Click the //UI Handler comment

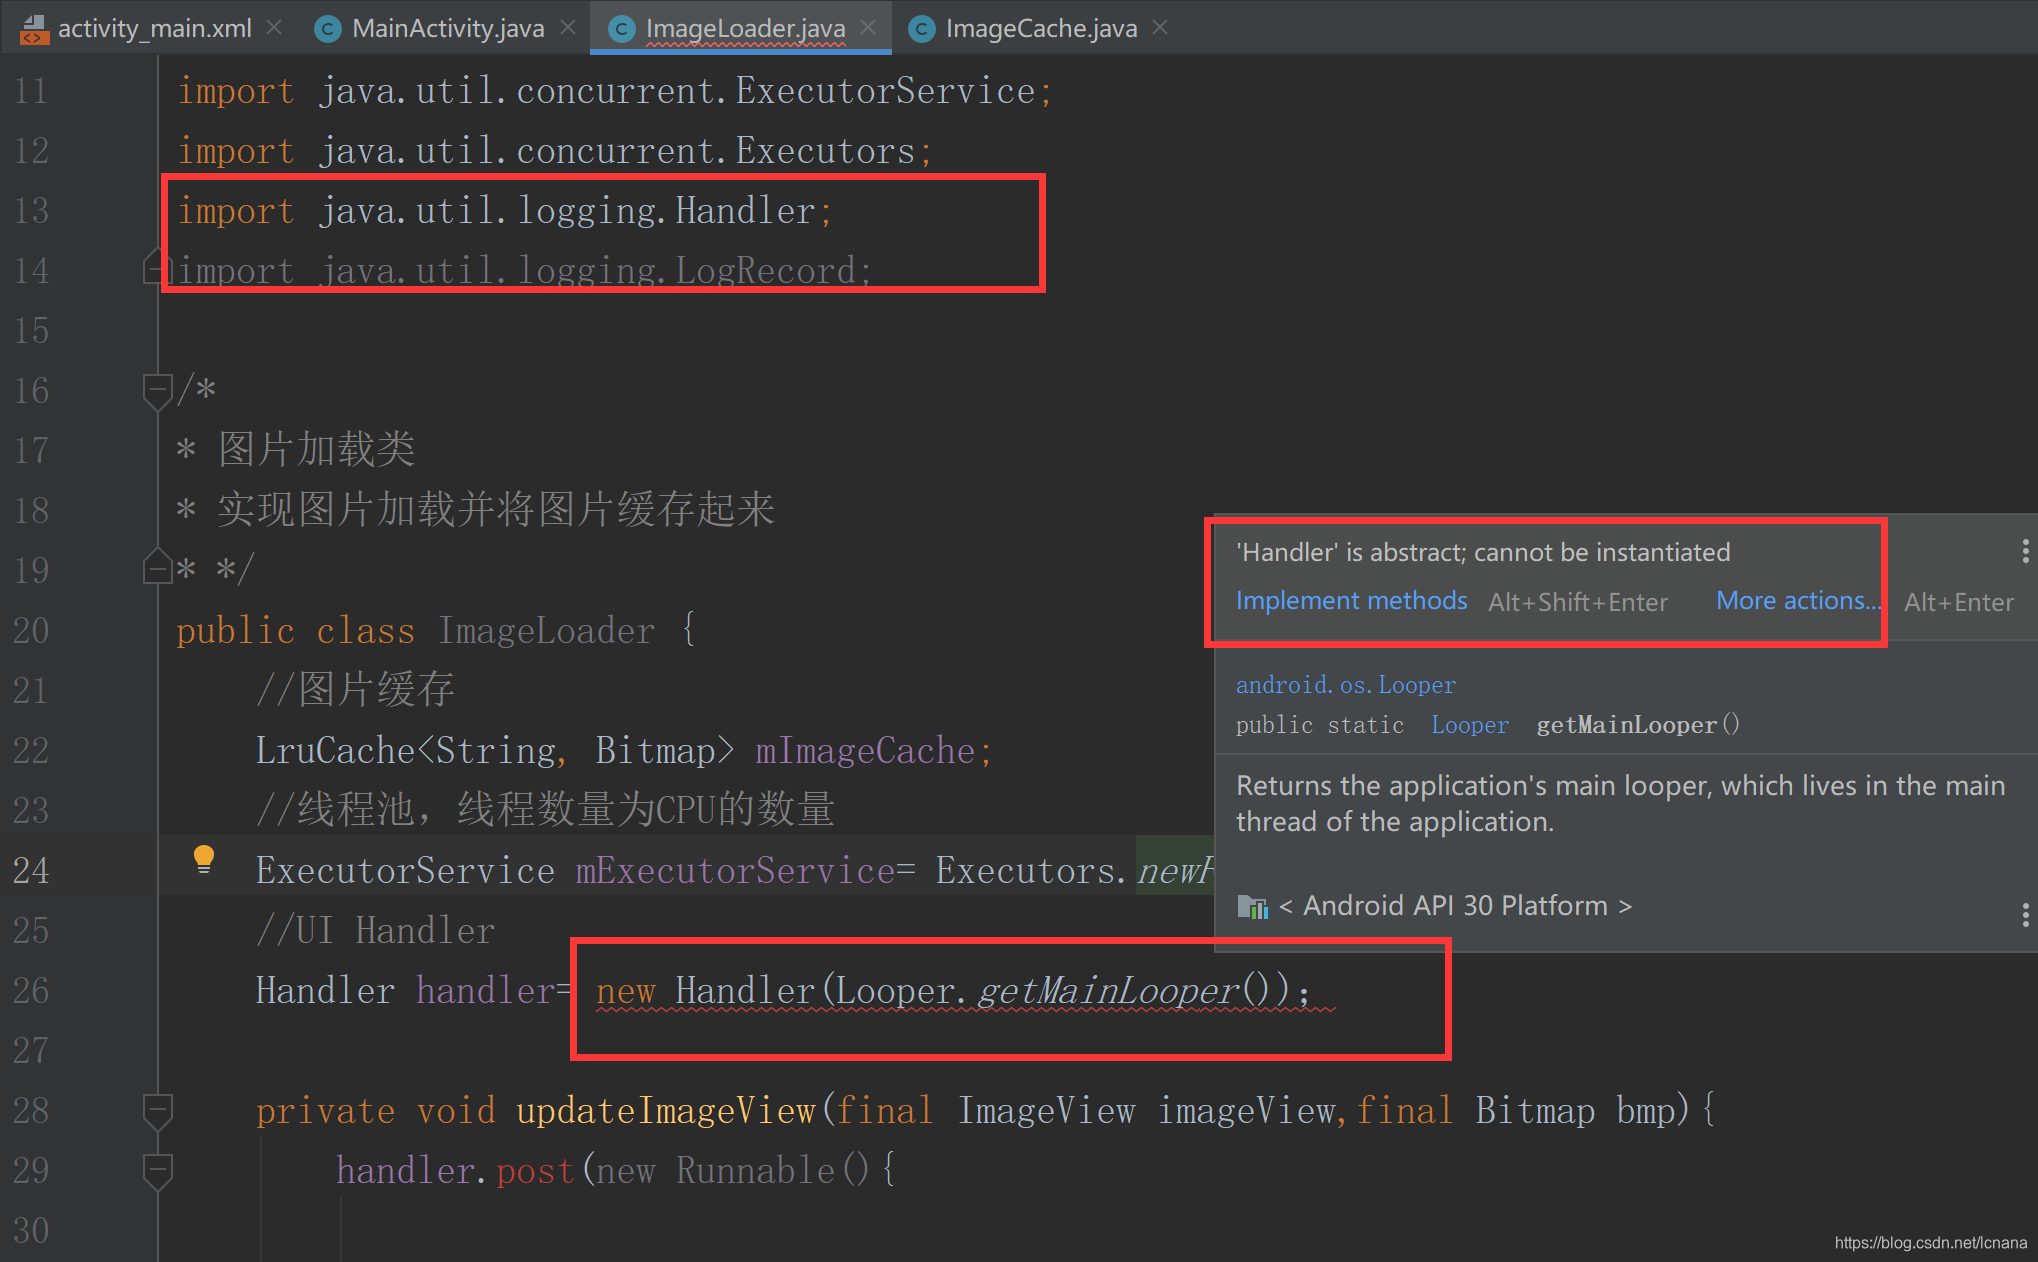pyautogui.click(x=375, y=931)
